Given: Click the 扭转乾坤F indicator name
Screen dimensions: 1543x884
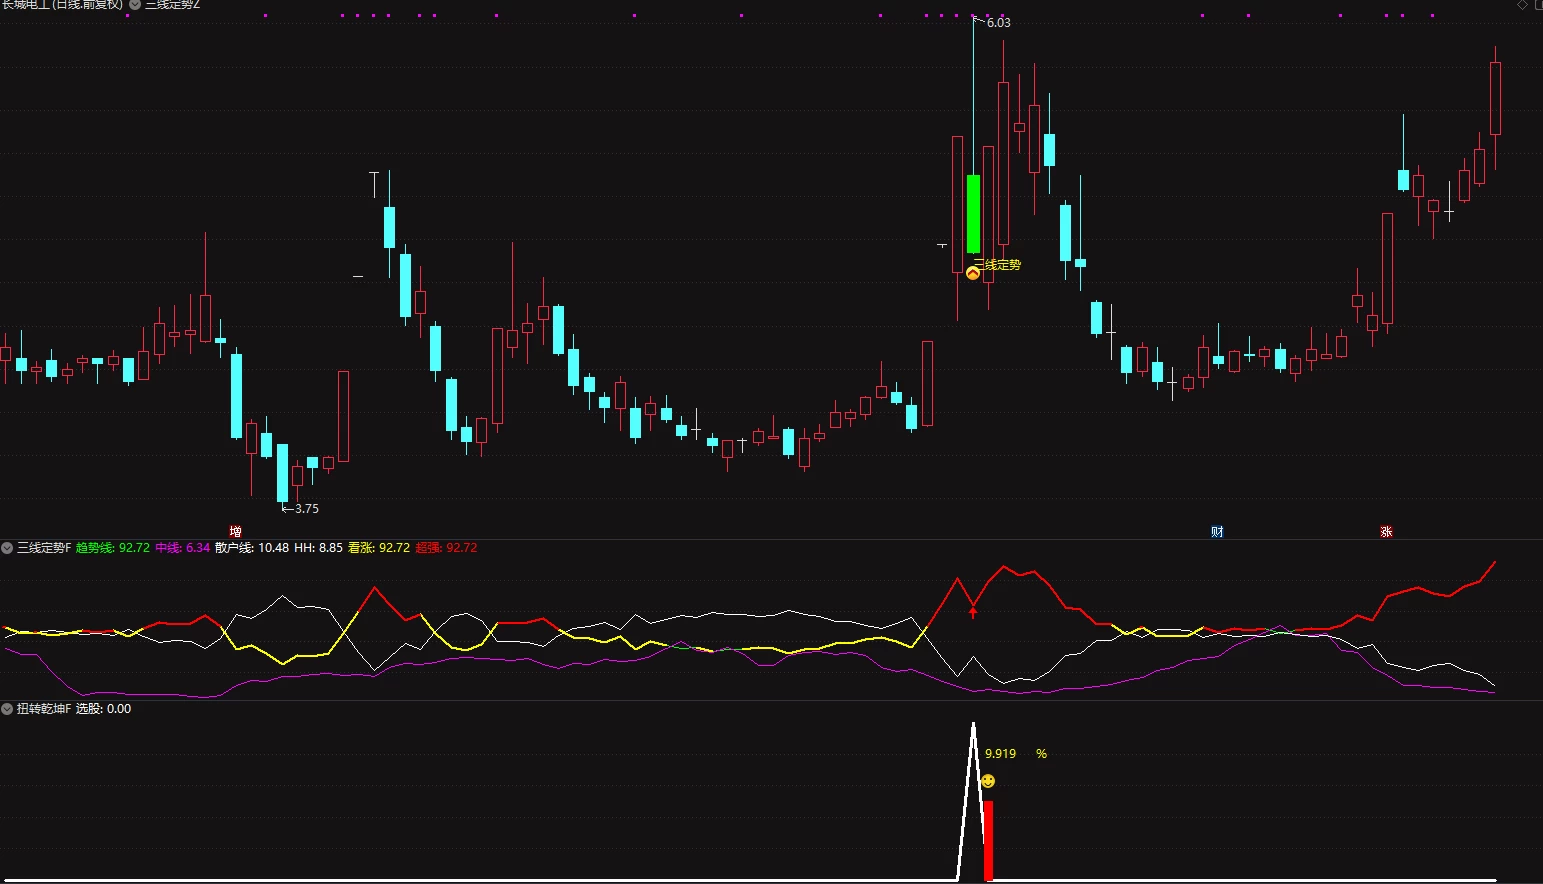Looking at the screenshot, I should tap(44, 709).
